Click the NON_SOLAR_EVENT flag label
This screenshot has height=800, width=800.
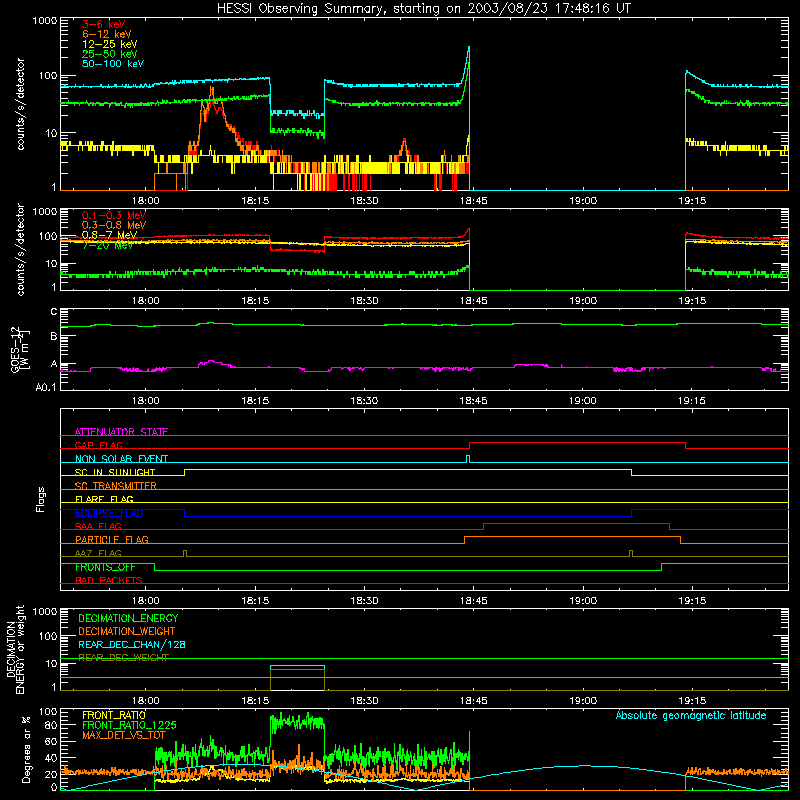click(x=121, y=459)
